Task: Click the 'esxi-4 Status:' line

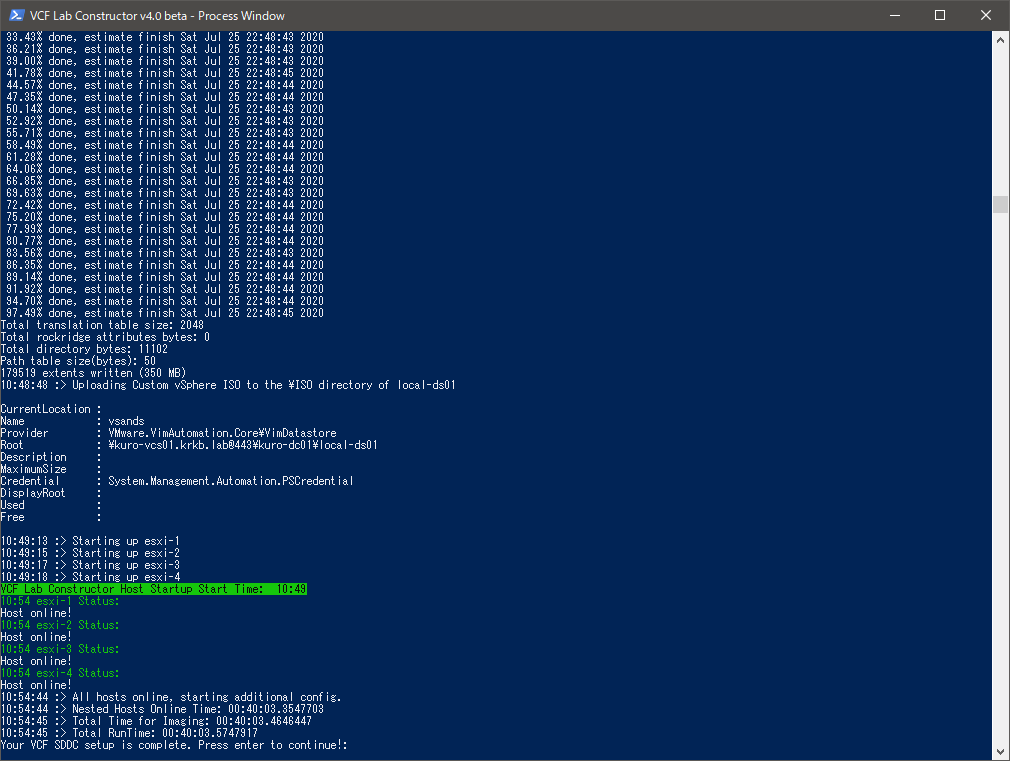Action: 60,673
